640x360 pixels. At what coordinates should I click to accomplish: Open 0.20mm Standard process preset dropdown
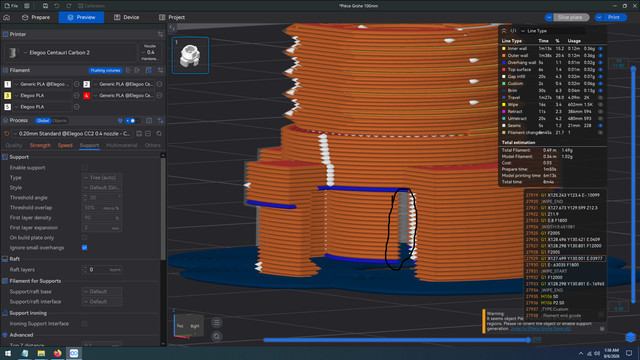[x=73, y=133]
